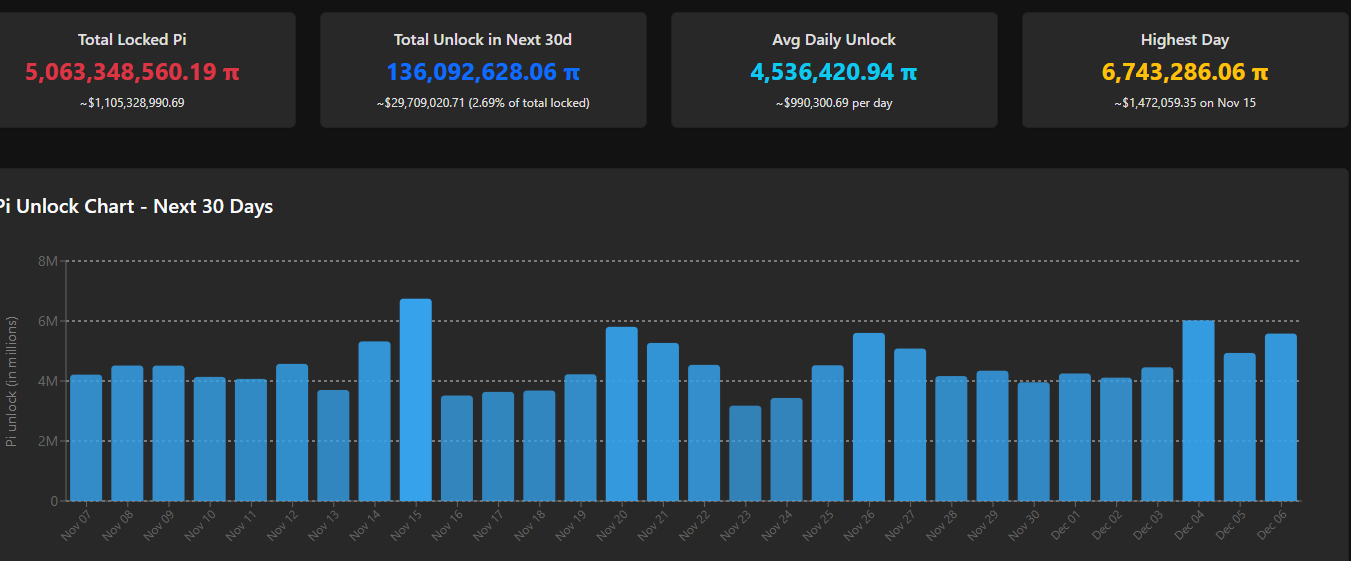The width and height of the screenshot is (1351, 561).
Task: Click the Pi unlock y-axis title
Action: point(12,381)
